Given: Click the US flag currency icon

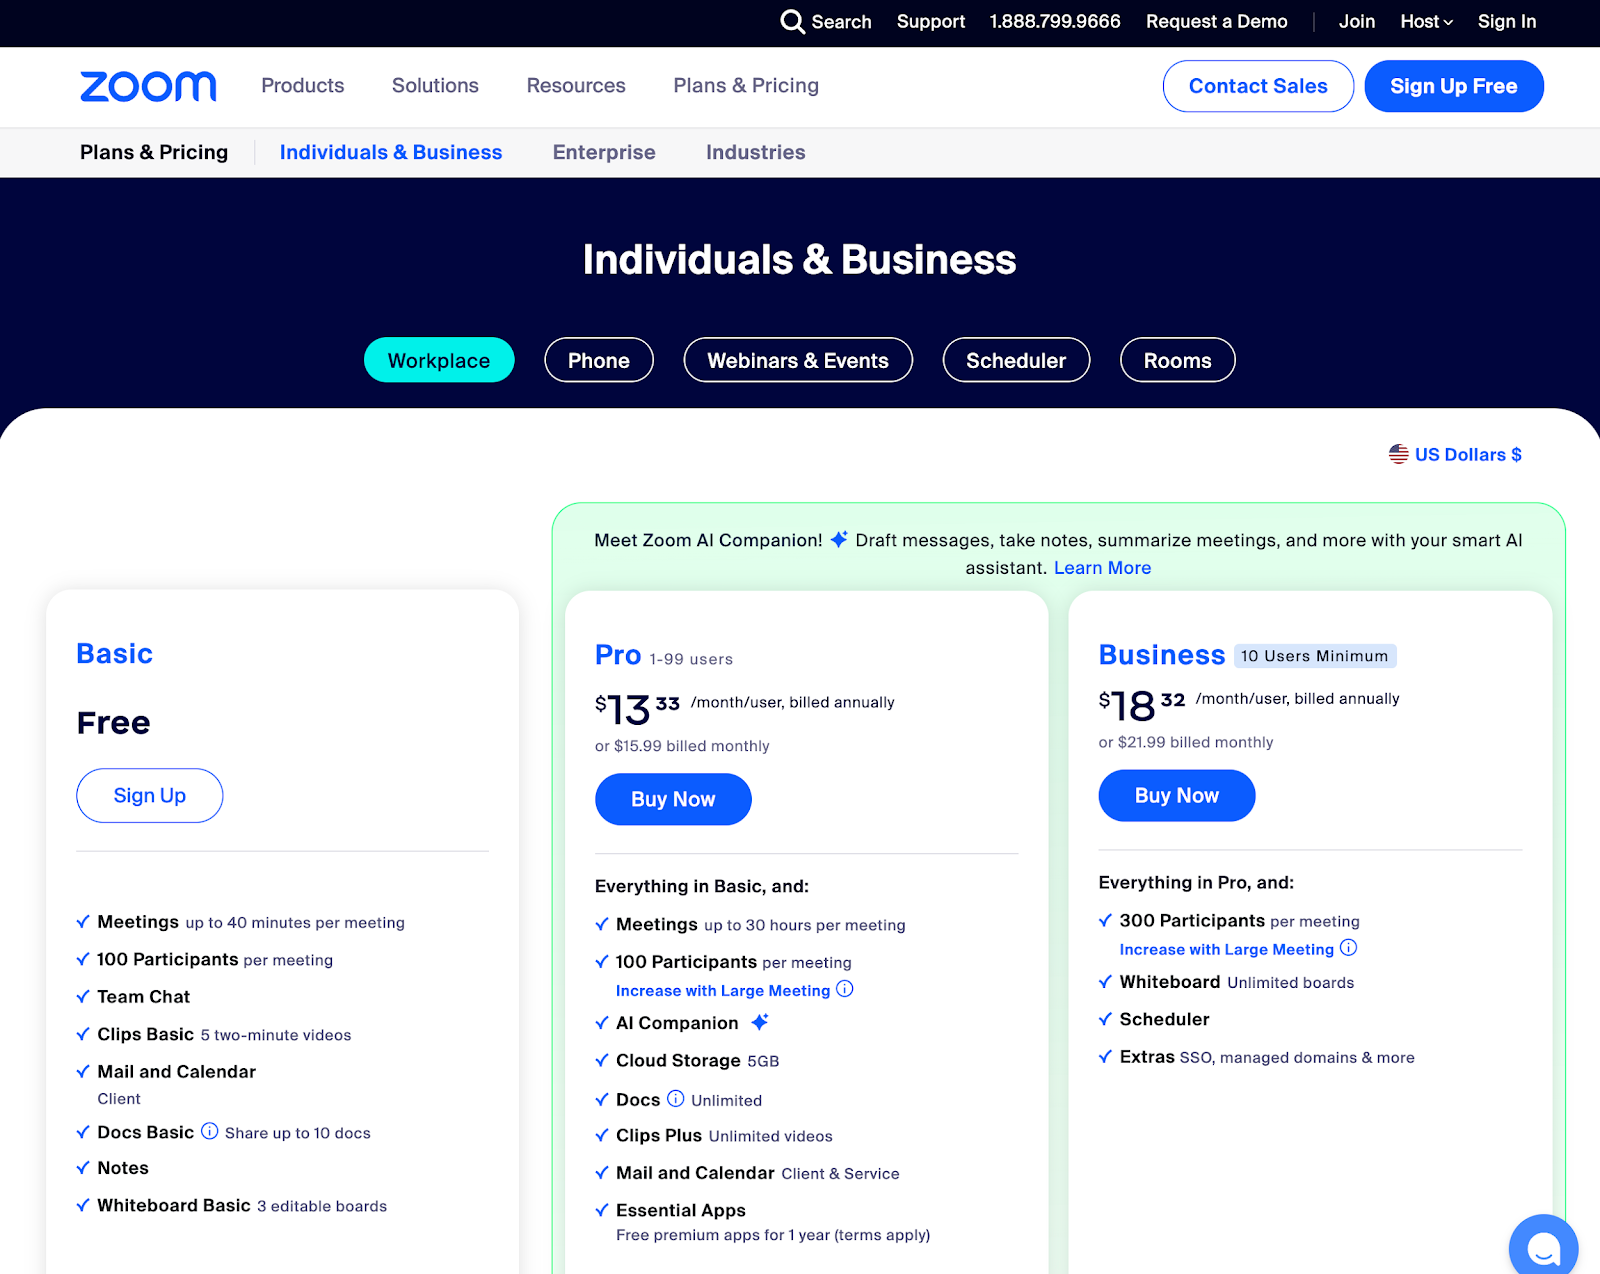Looking at the screenshot, I should coord(1397,453).
